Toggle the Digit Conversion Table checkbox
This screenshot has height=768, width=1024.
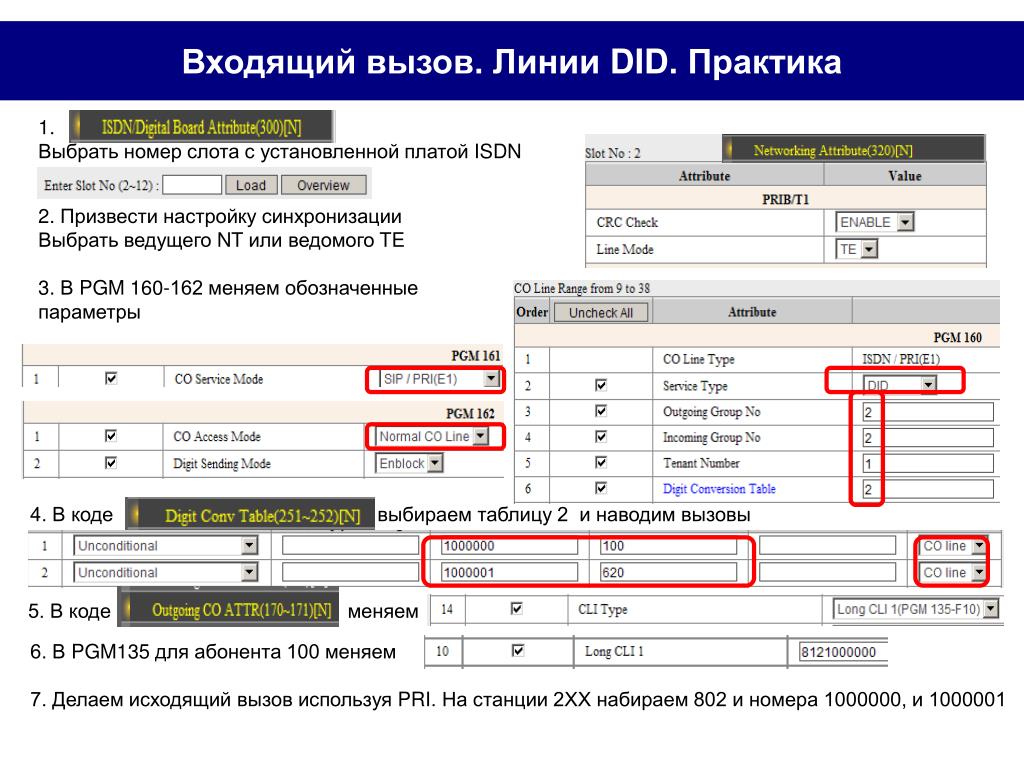coord(601,488)
